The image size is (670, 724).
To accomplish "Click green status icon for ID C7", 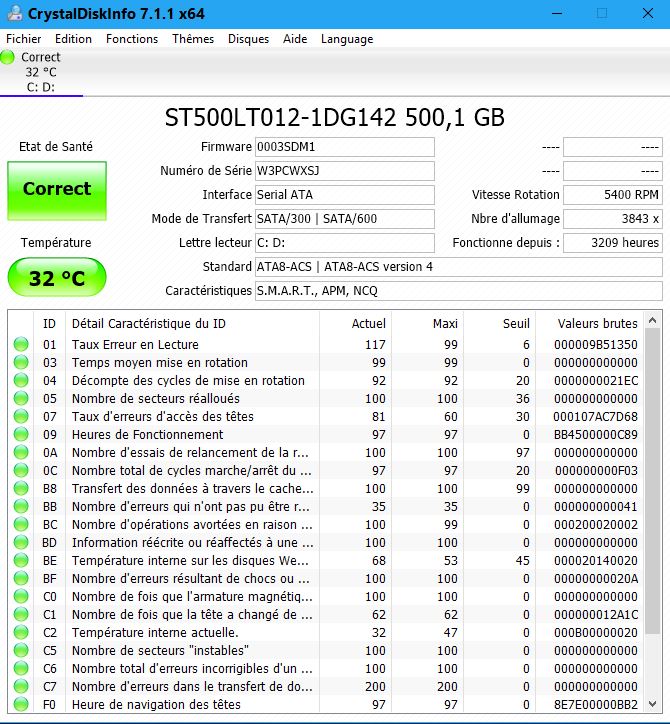I will pyautogui.click(x=21, y=687).
